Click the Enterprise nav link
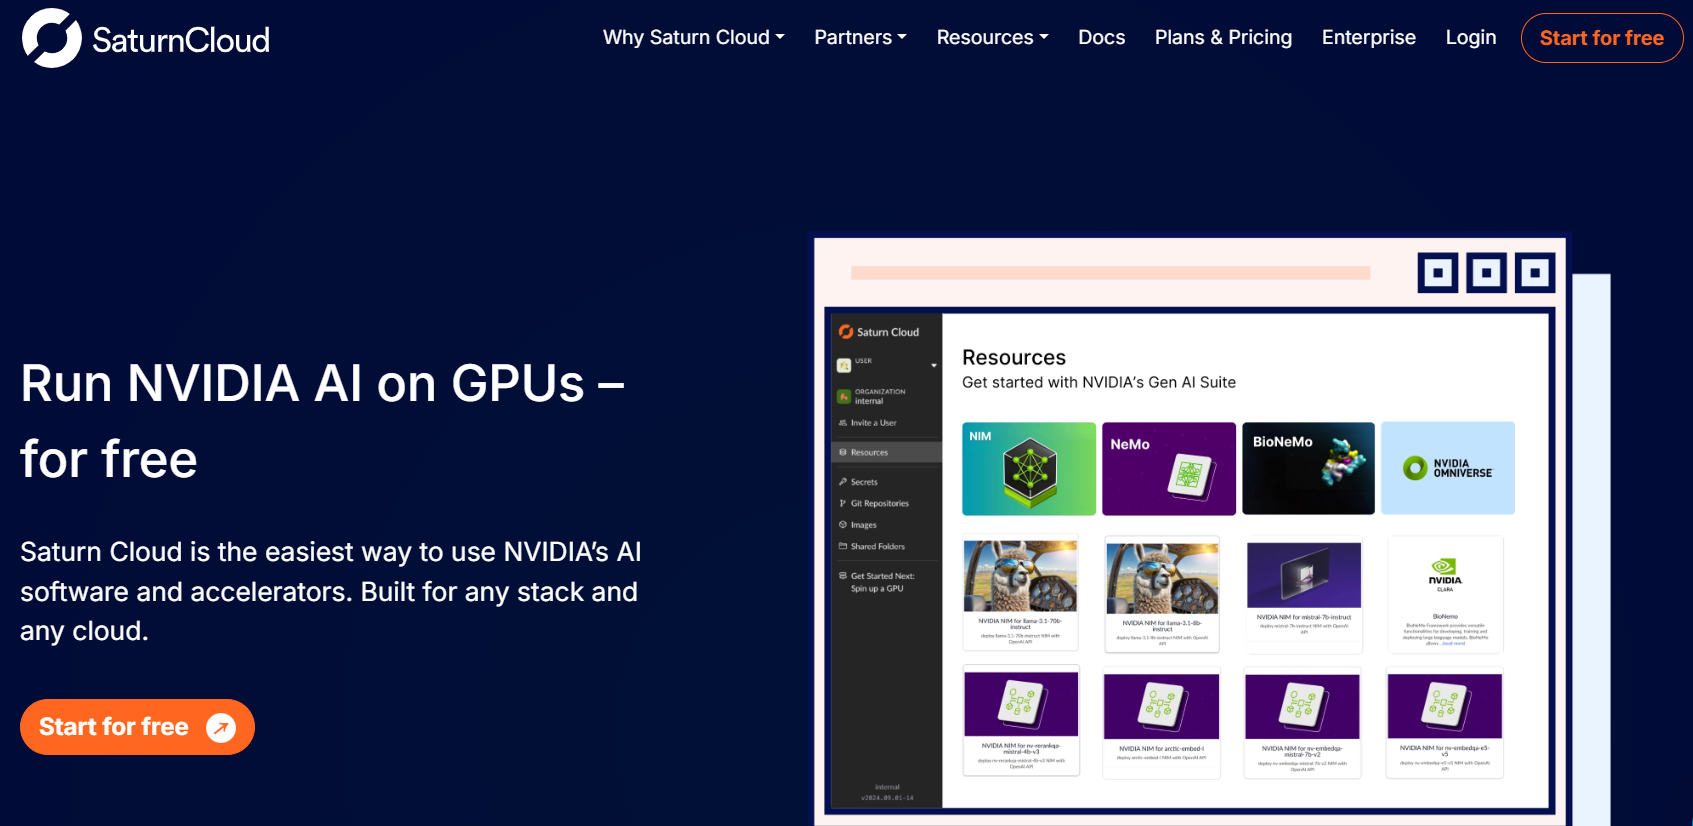The image size is (1693, 826). [x=1368, y=38]
